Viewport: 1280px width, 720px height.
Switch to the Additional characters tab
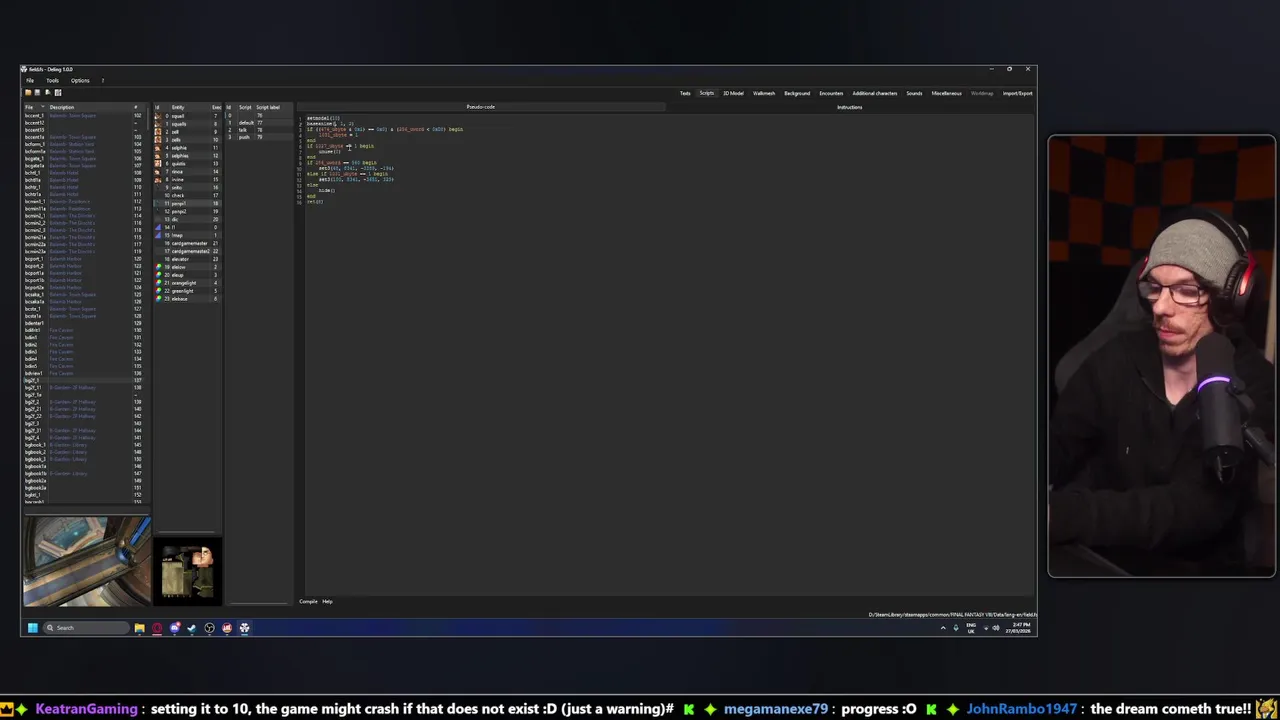[x=875, y=93]
